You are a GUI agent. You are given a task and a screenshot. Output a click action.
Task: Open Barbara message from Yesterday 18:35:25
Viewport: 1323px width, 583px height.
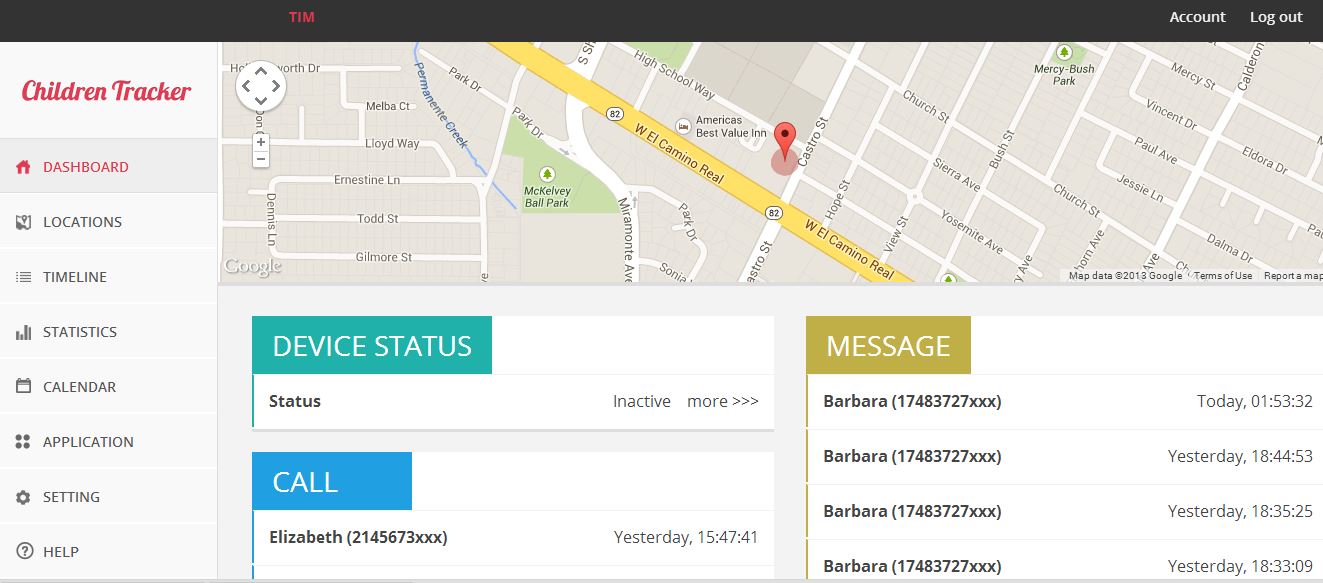point(1064,512)
